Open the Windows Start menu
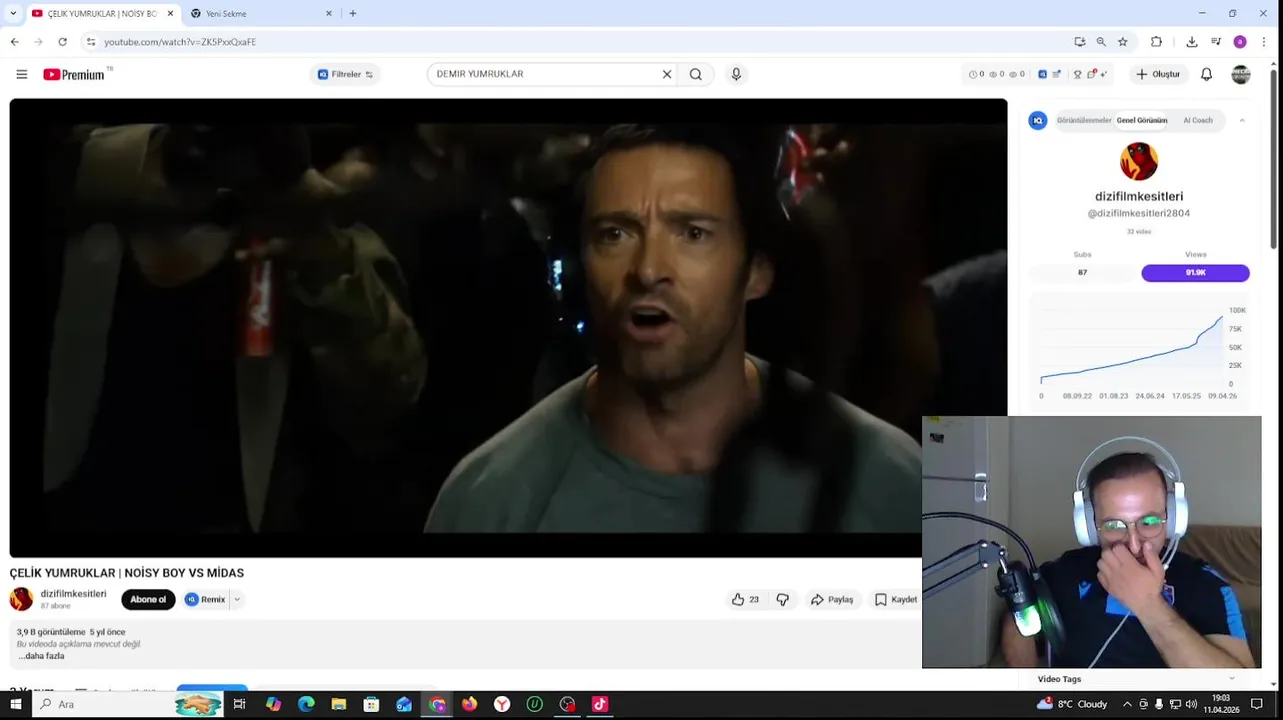Screen dimensions: 1283x720 pos(15,704)
